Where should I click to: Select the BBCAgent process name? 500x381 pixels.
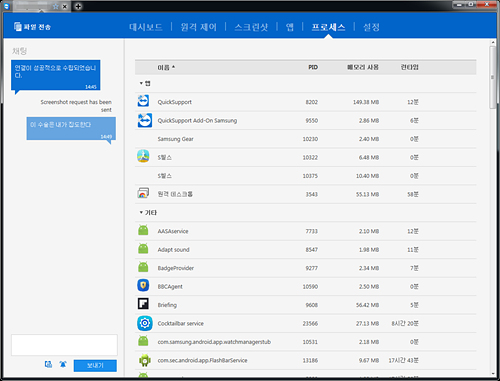pos(170,287)
